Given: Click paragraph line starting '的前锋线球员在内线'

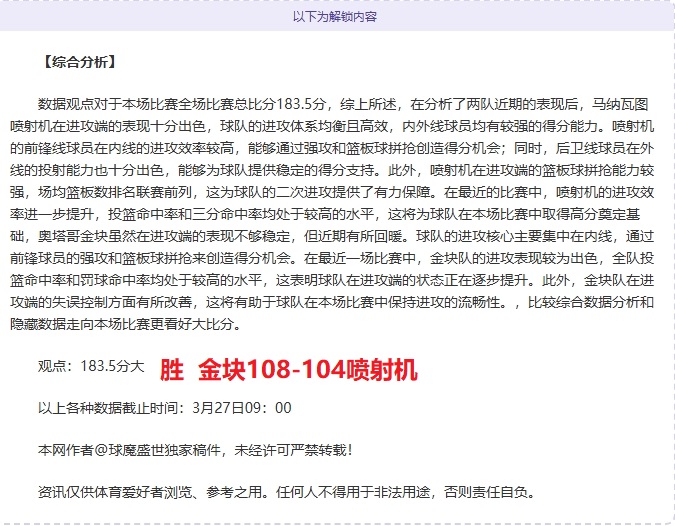Looking at the screenshot, I should [332, 149].
